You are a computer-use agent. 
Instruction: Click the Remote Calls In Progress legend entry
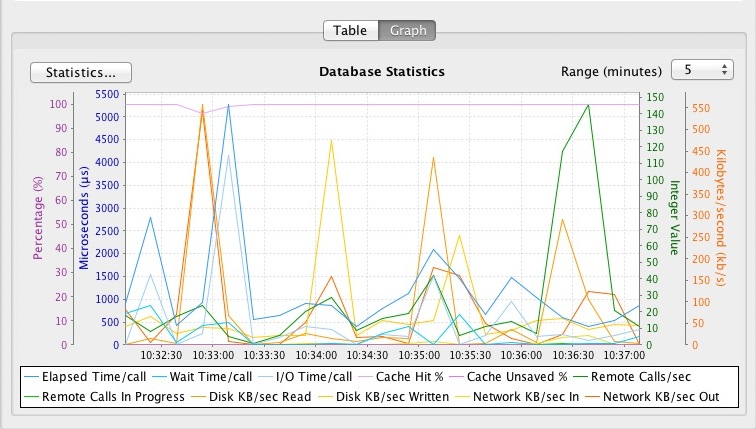tap(104, 397)
